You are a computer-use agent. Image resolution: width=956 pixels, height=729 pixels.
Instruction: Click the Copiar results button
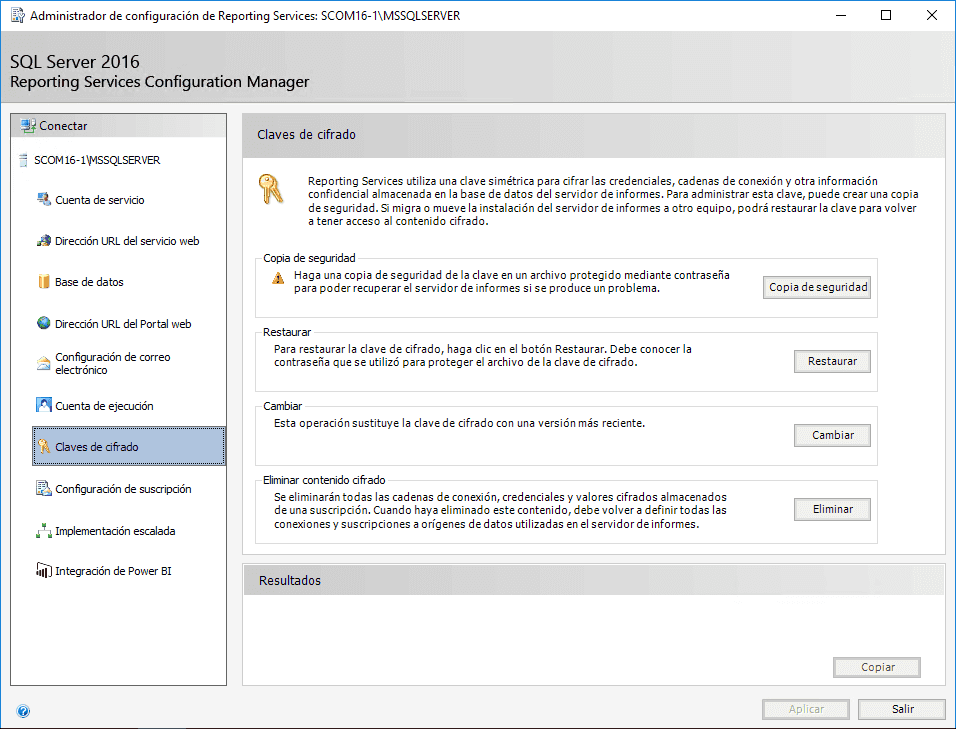877,667
